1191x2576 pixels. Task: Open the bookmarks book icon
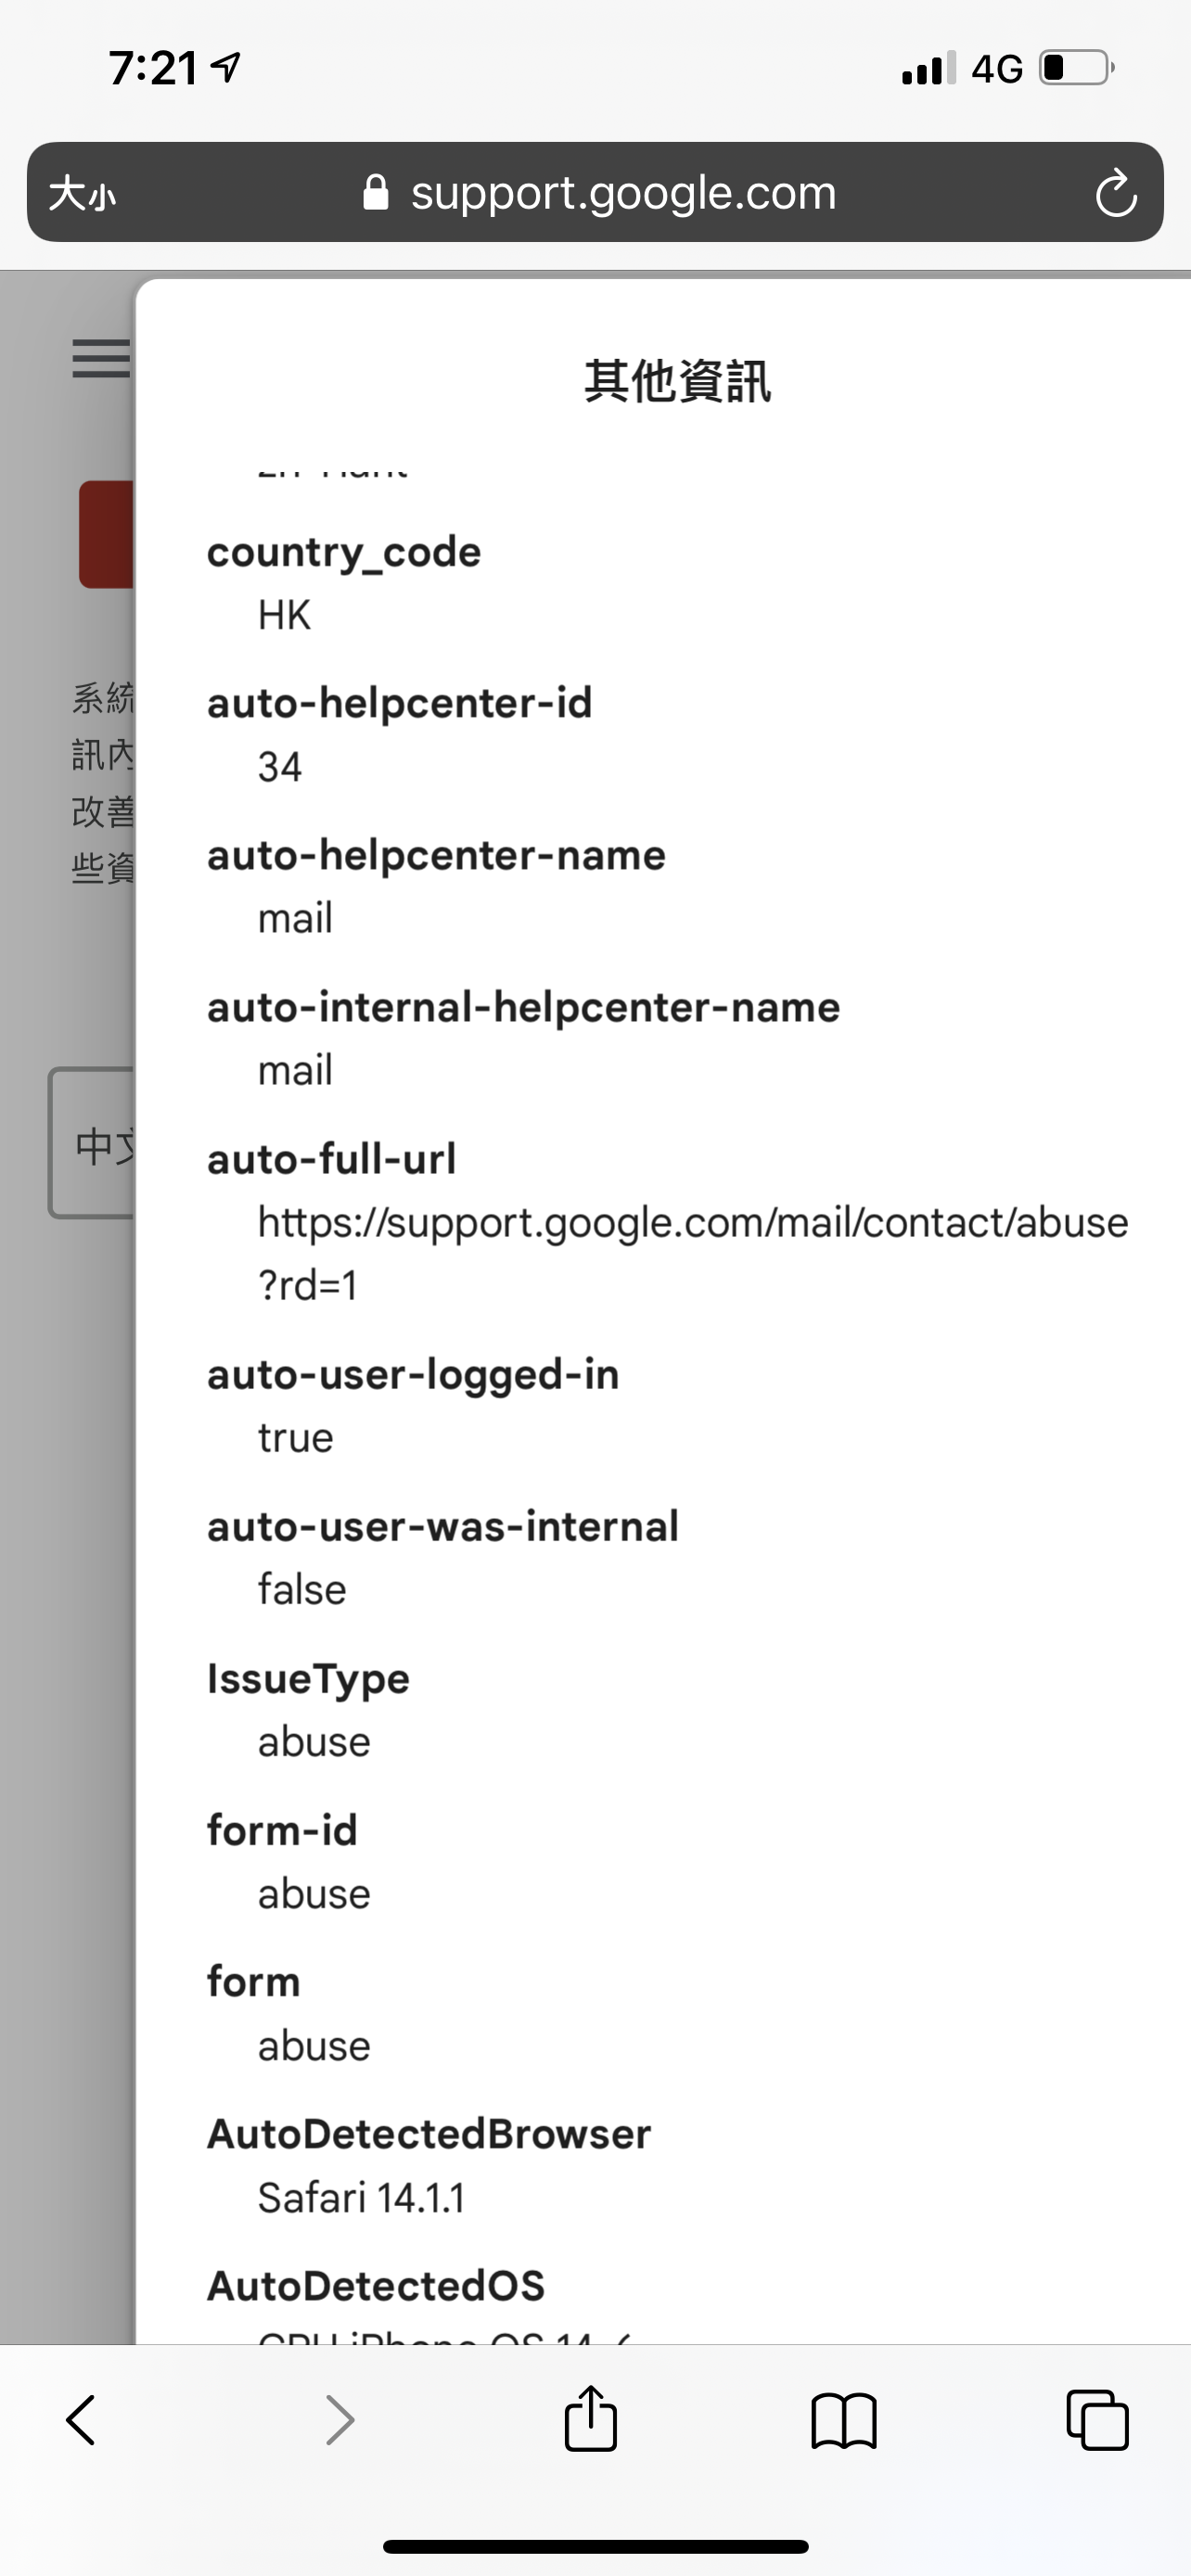pyautogui.click(x=844, y=2420)
